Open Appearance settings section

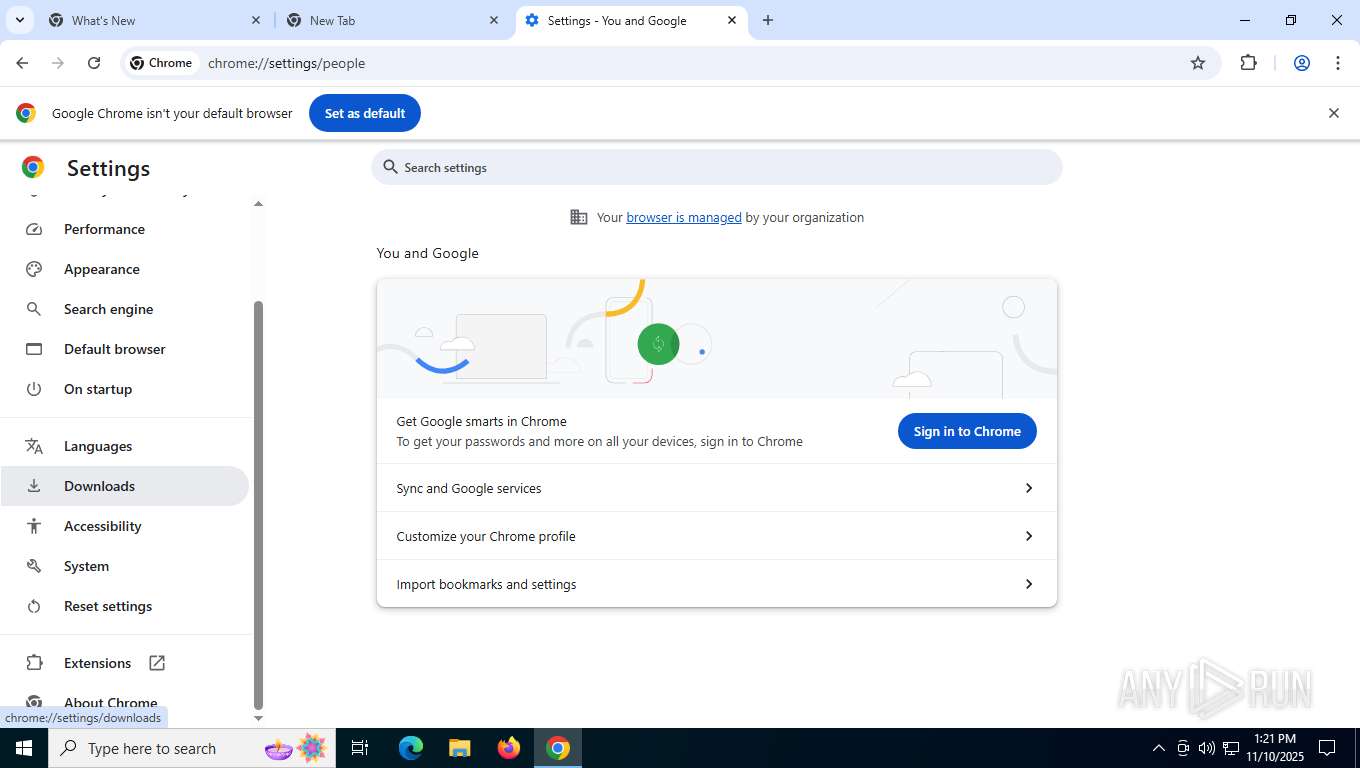pyautogui.click(x=124, y=269)
